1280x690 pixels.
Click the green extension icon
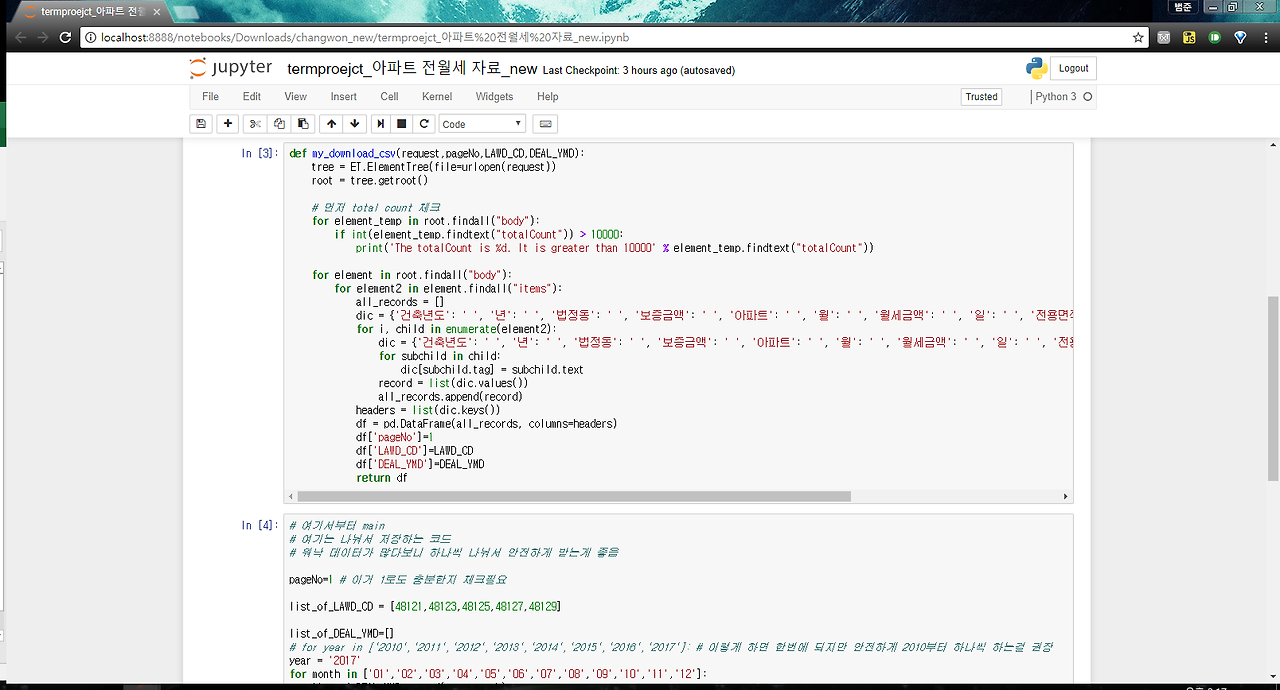pyautogui.click(x=1215, y=37)
